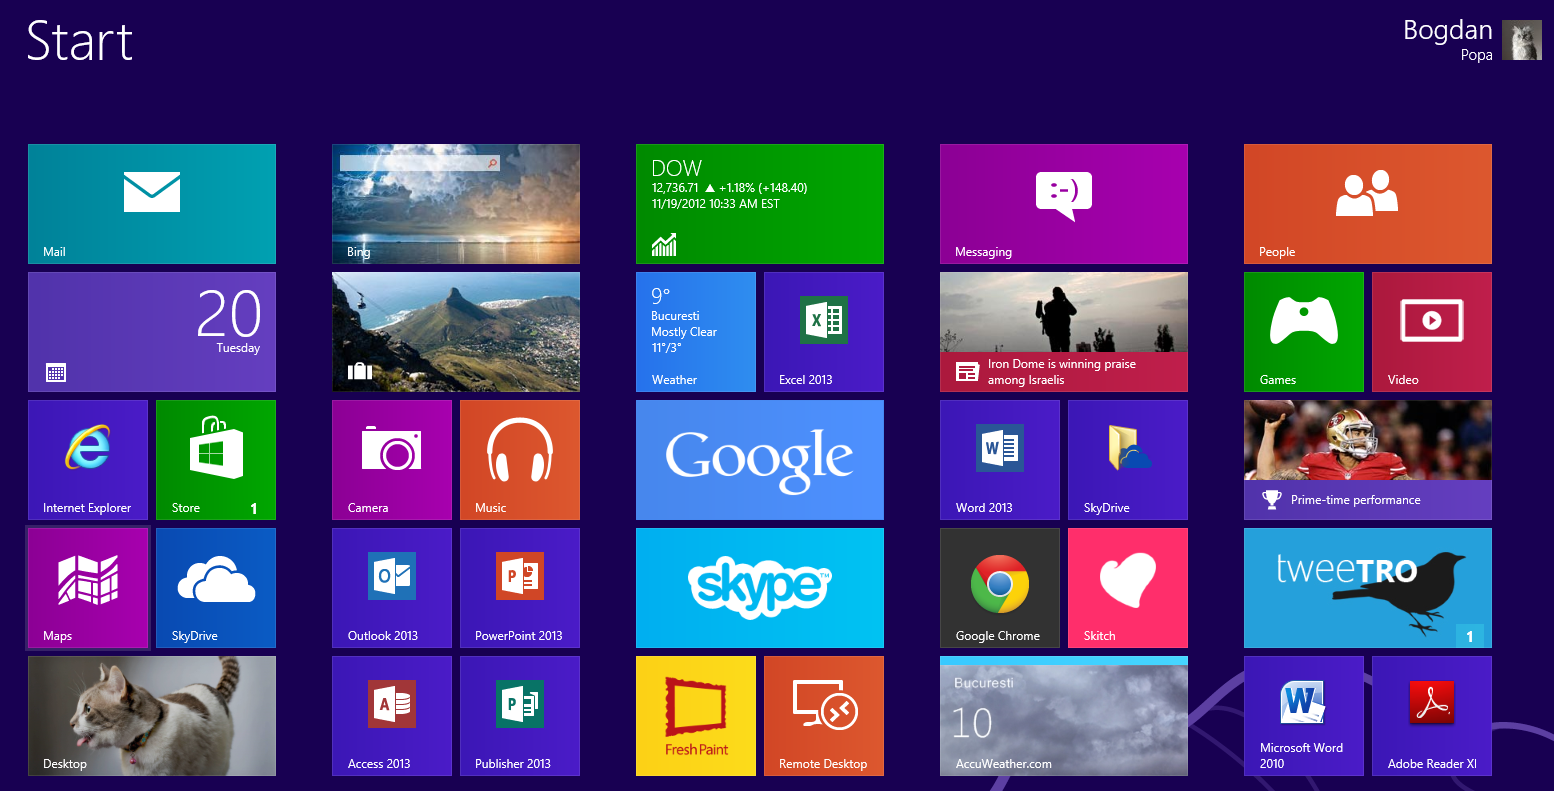
Task: Open the Bing tile
Action: click(456, 204)
